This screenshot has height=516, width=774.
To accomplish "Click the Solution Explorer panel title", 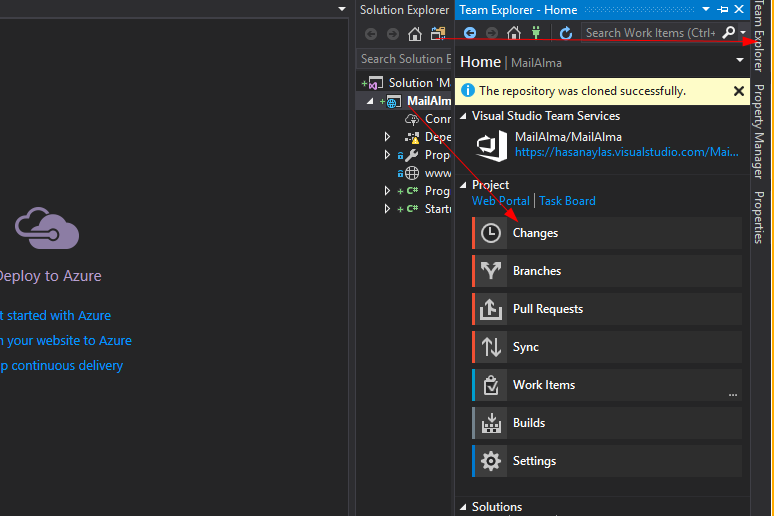I will point(404,10).
